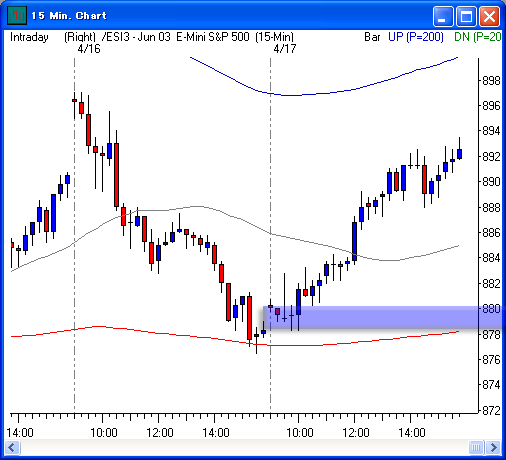Click the '/ESI3 - Jun 03' symbol text
The image size is (506, 460).
pyautogui.click(x=136, y=37)
